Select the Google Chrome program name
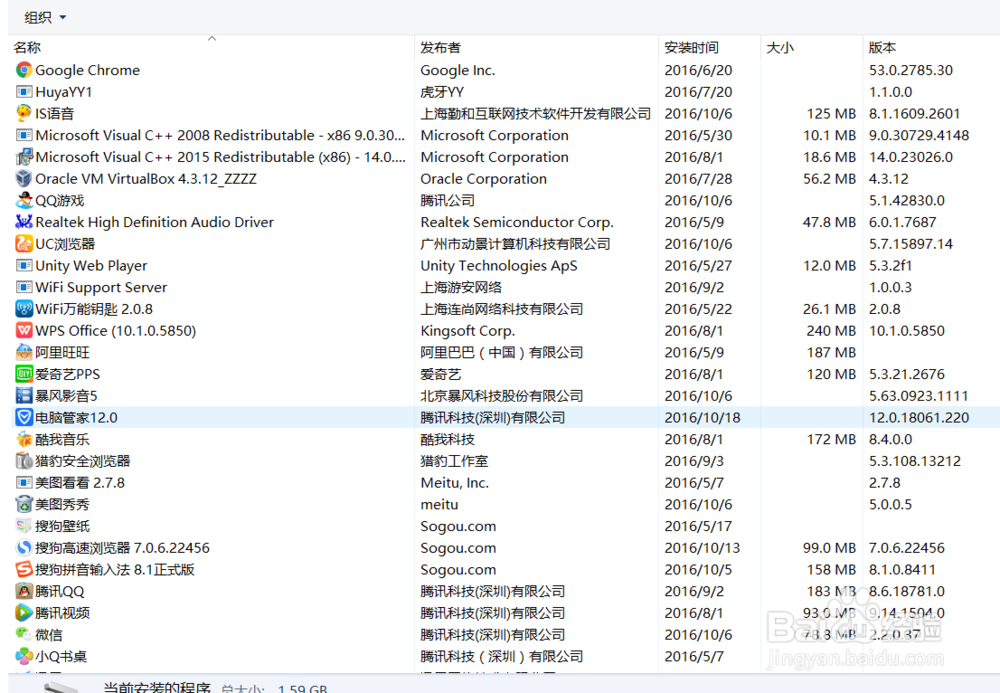 (x=87, y=70)
